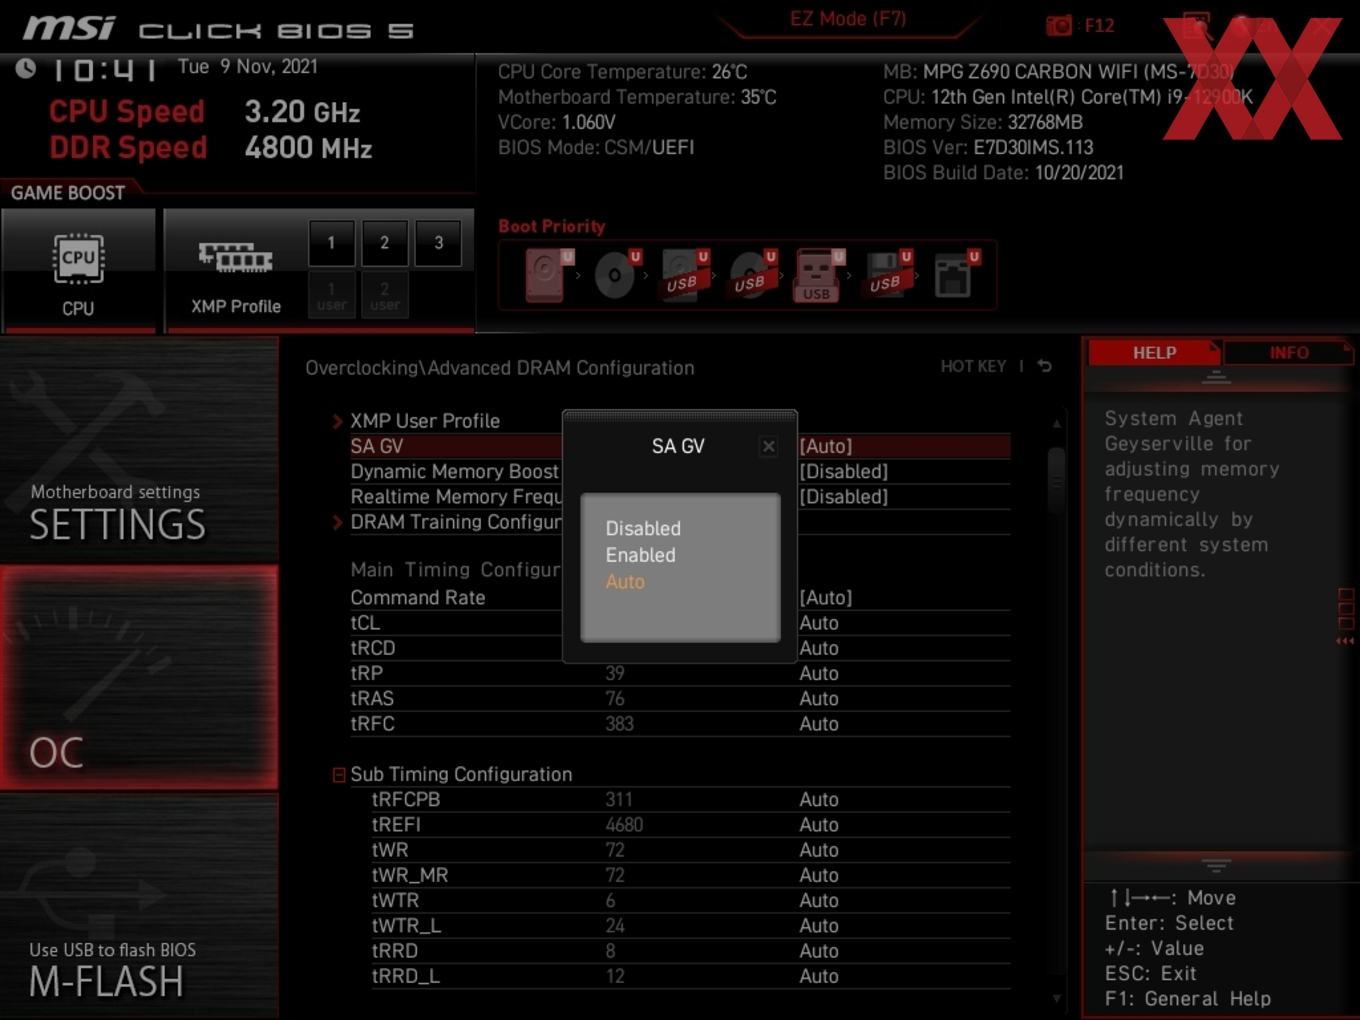Select XMP profile 1
The image size is (1360, 1020).
point(331,243)
